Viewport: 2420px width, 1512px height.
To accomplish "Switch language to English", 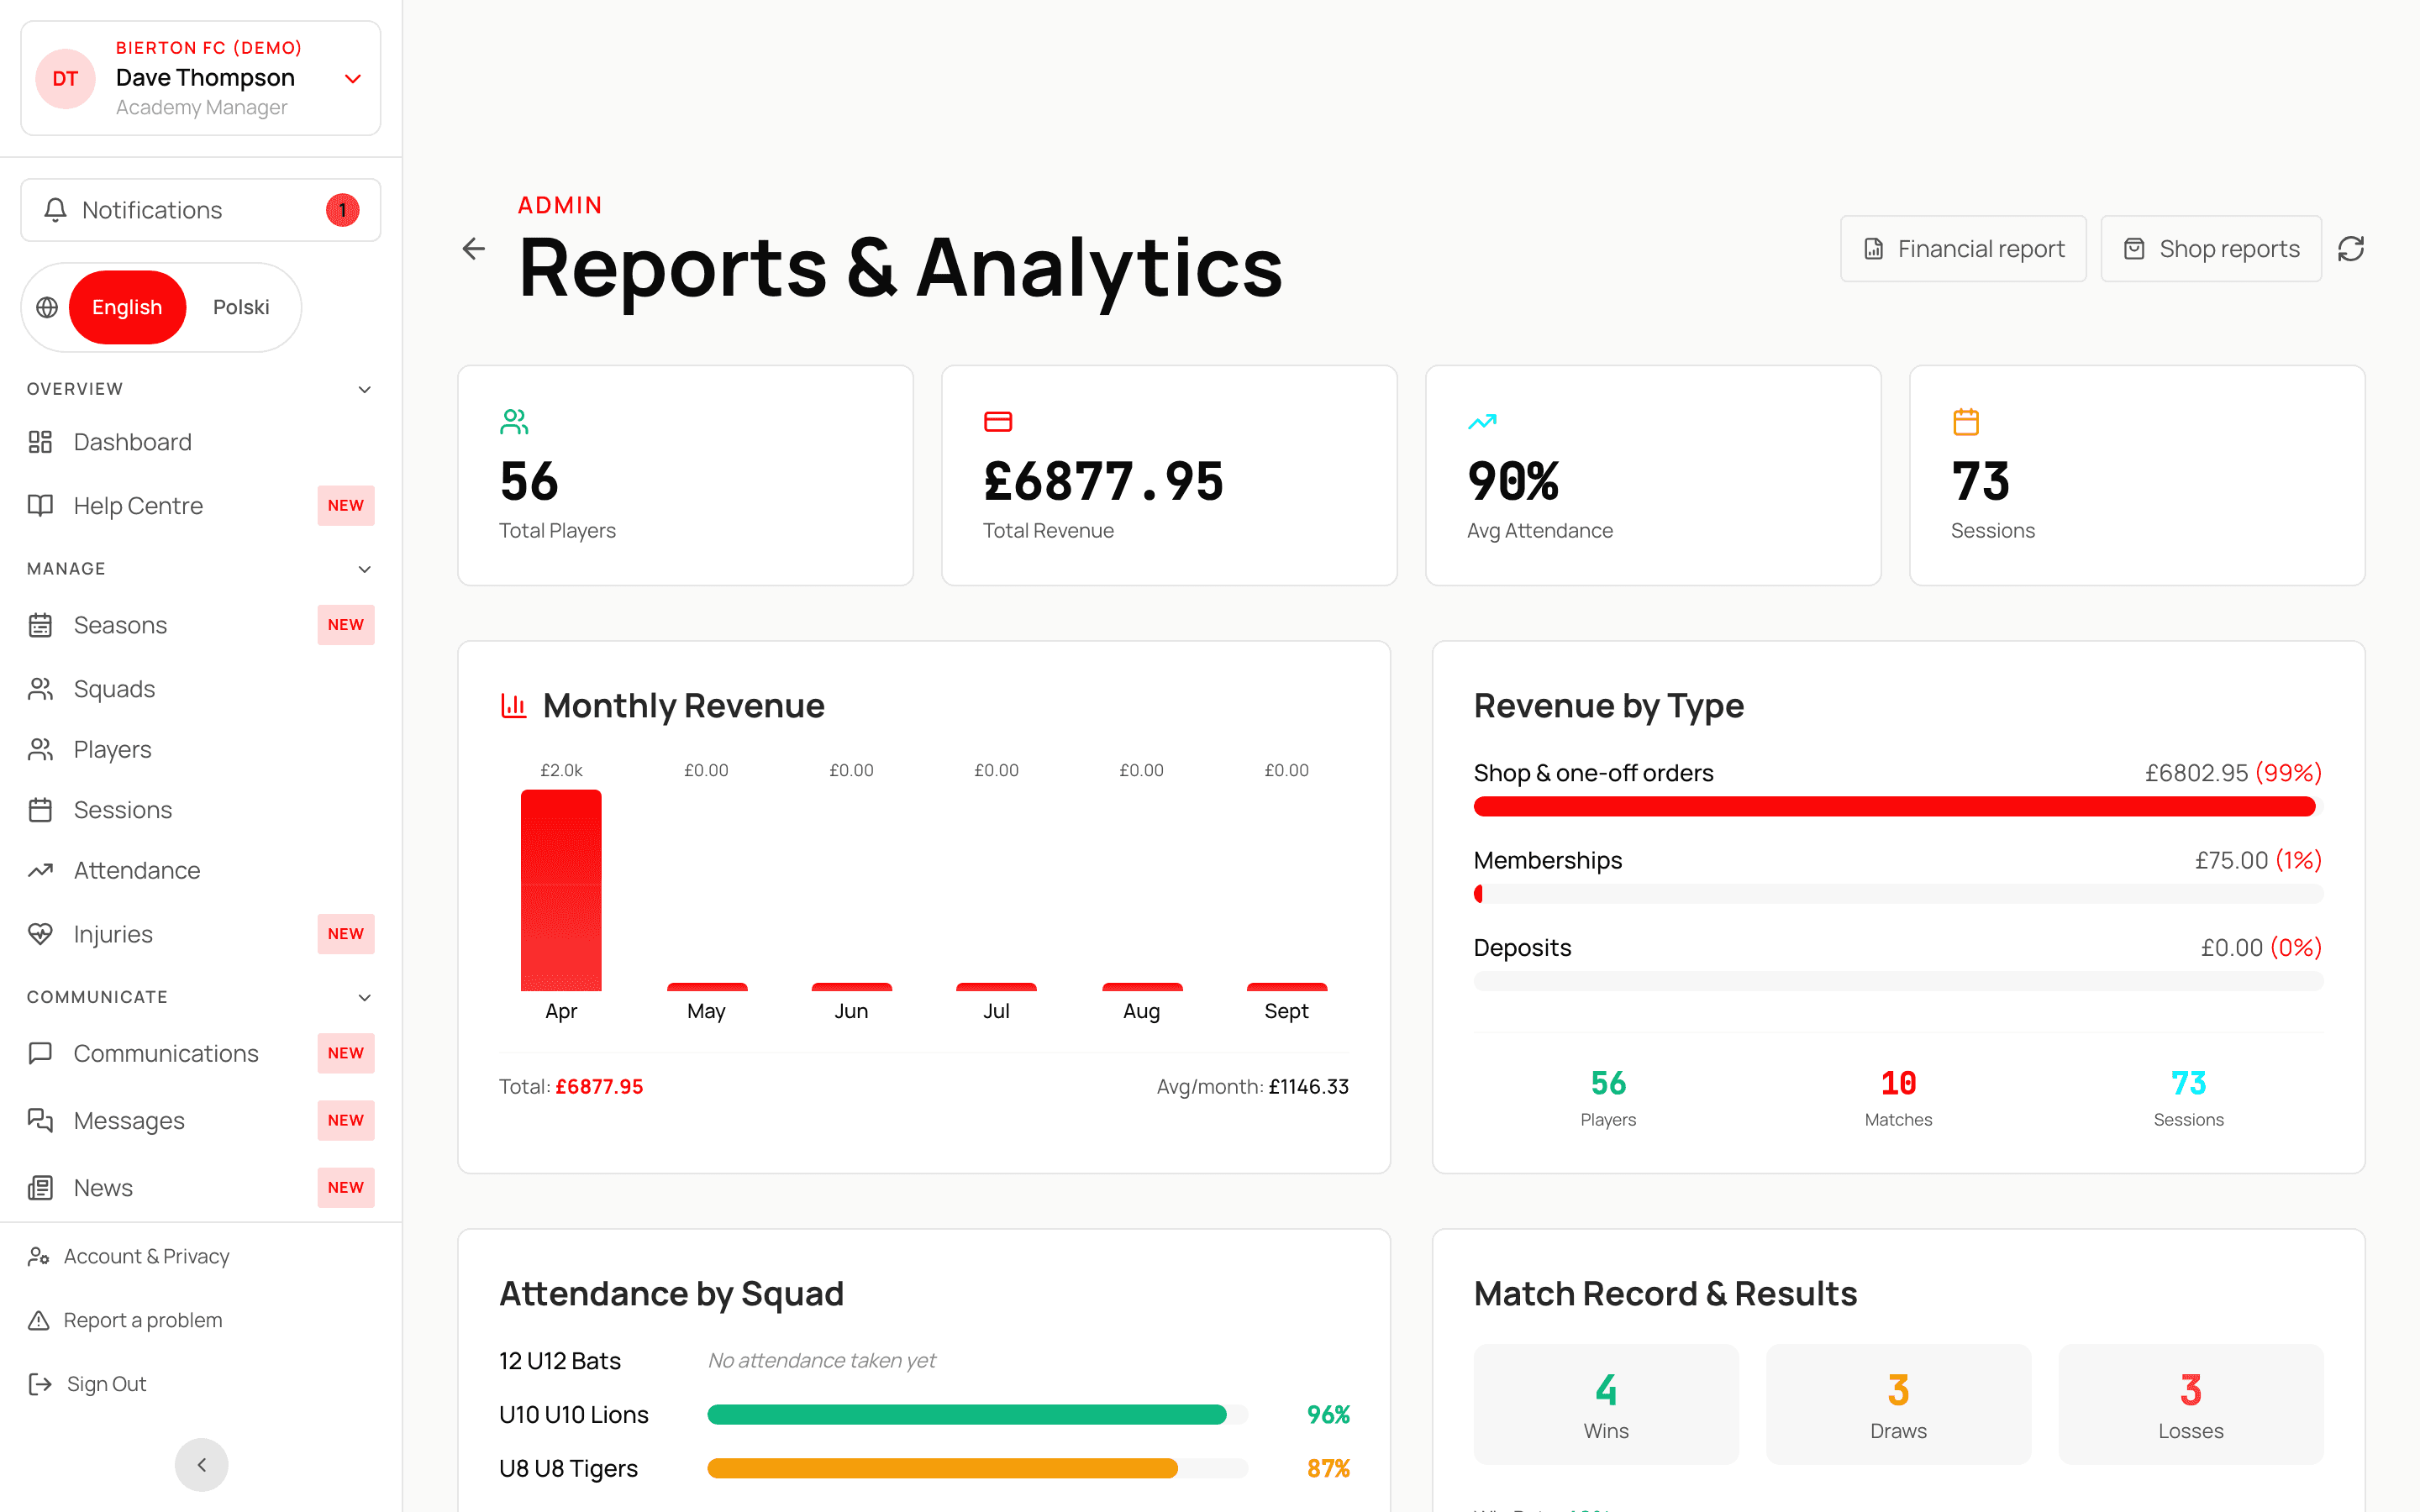I will [127, 307].
